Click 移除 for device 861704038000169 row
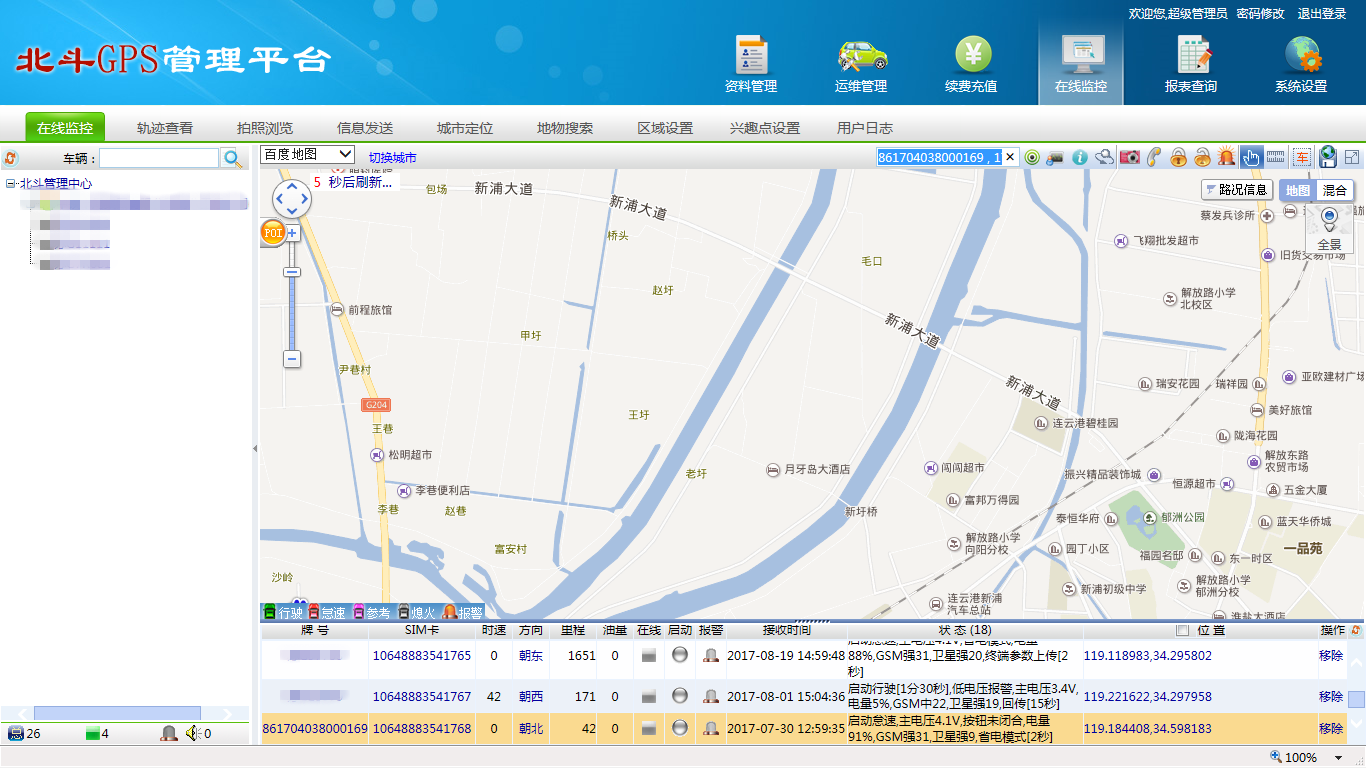 pos(1331,728)
